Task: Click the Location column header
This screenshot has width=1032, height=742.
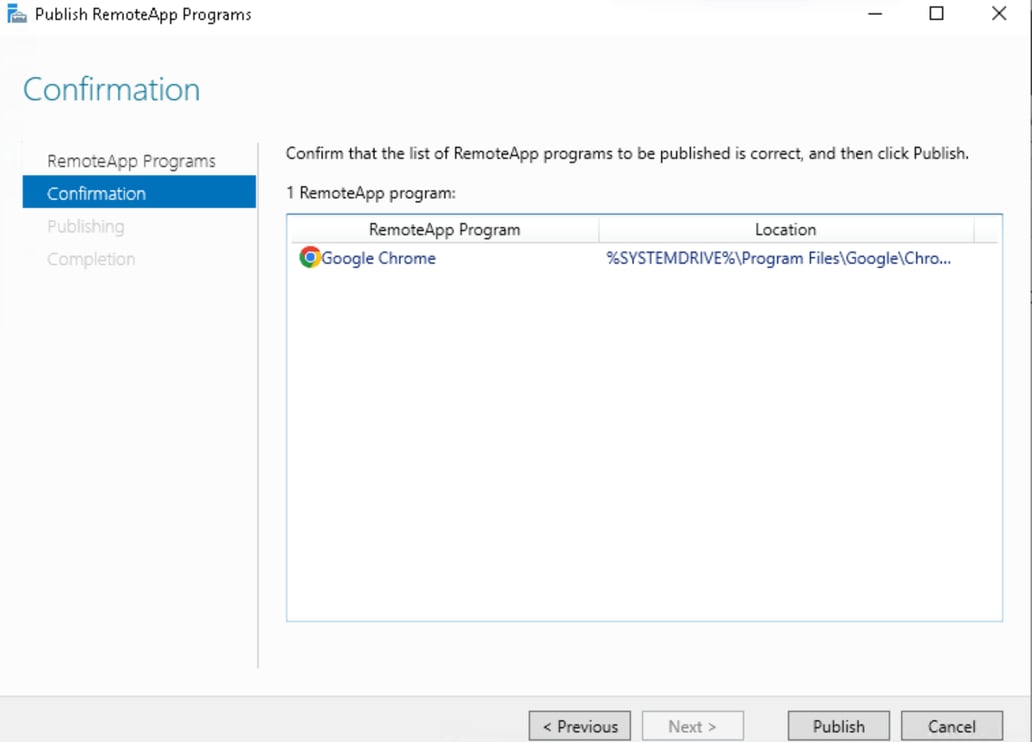Action: tap(786, 229)
